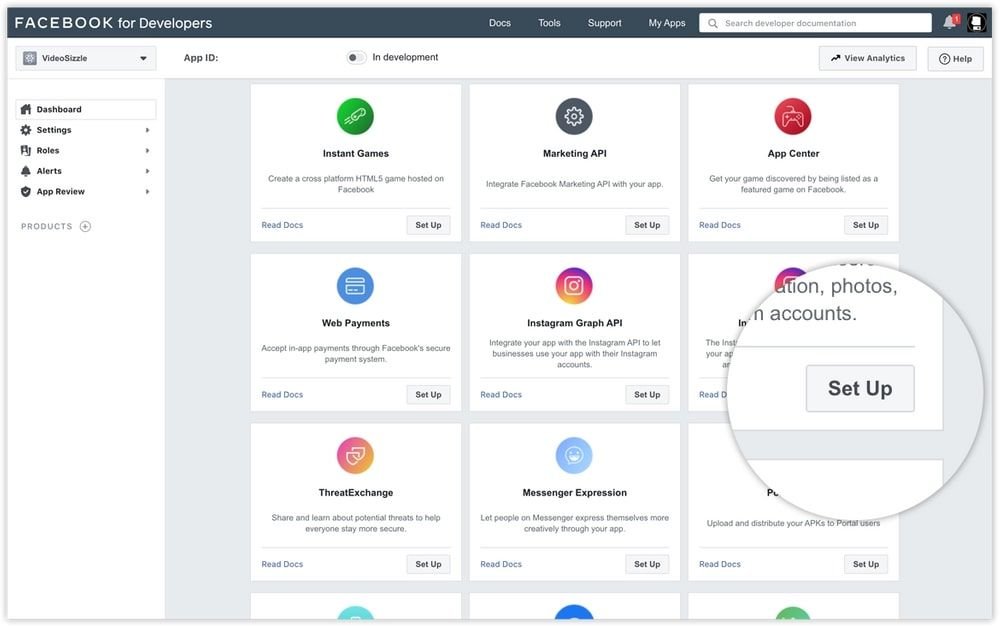Click the Marketing API gear icon
Viewport: 1000px width, 627px height.
tap(574, 116)
